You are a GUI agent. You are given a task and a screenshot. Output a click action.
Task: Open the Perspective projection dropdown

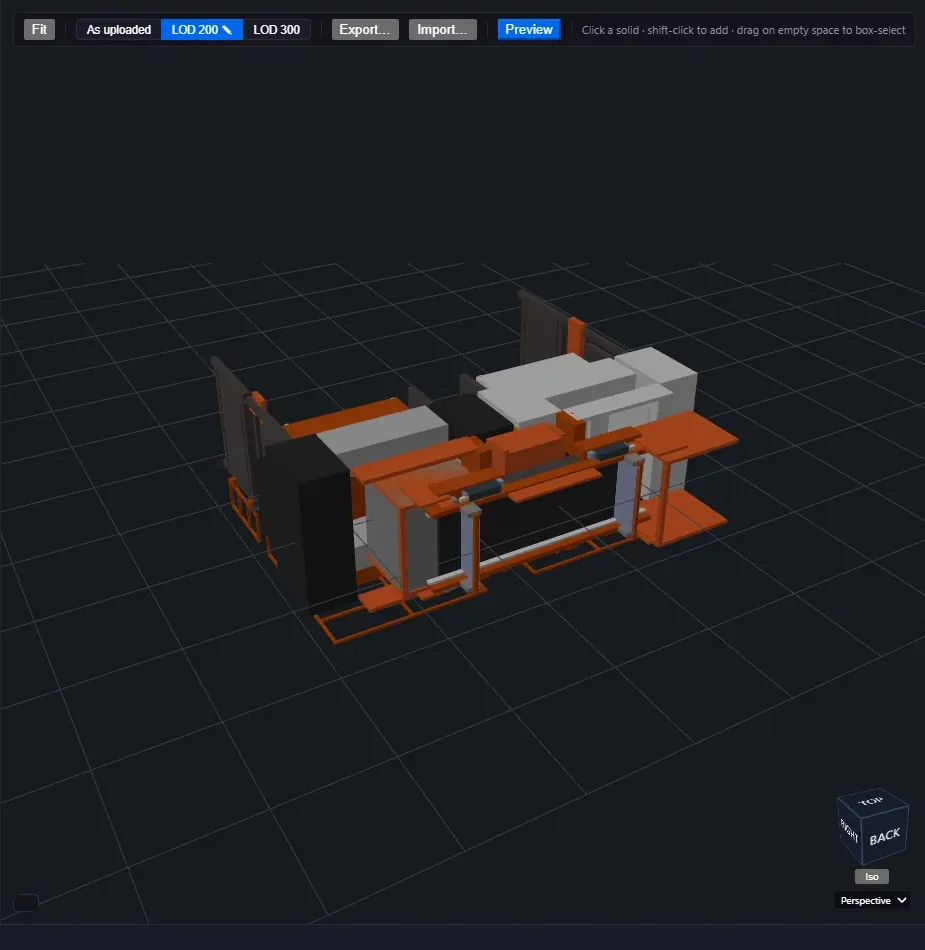872,900
